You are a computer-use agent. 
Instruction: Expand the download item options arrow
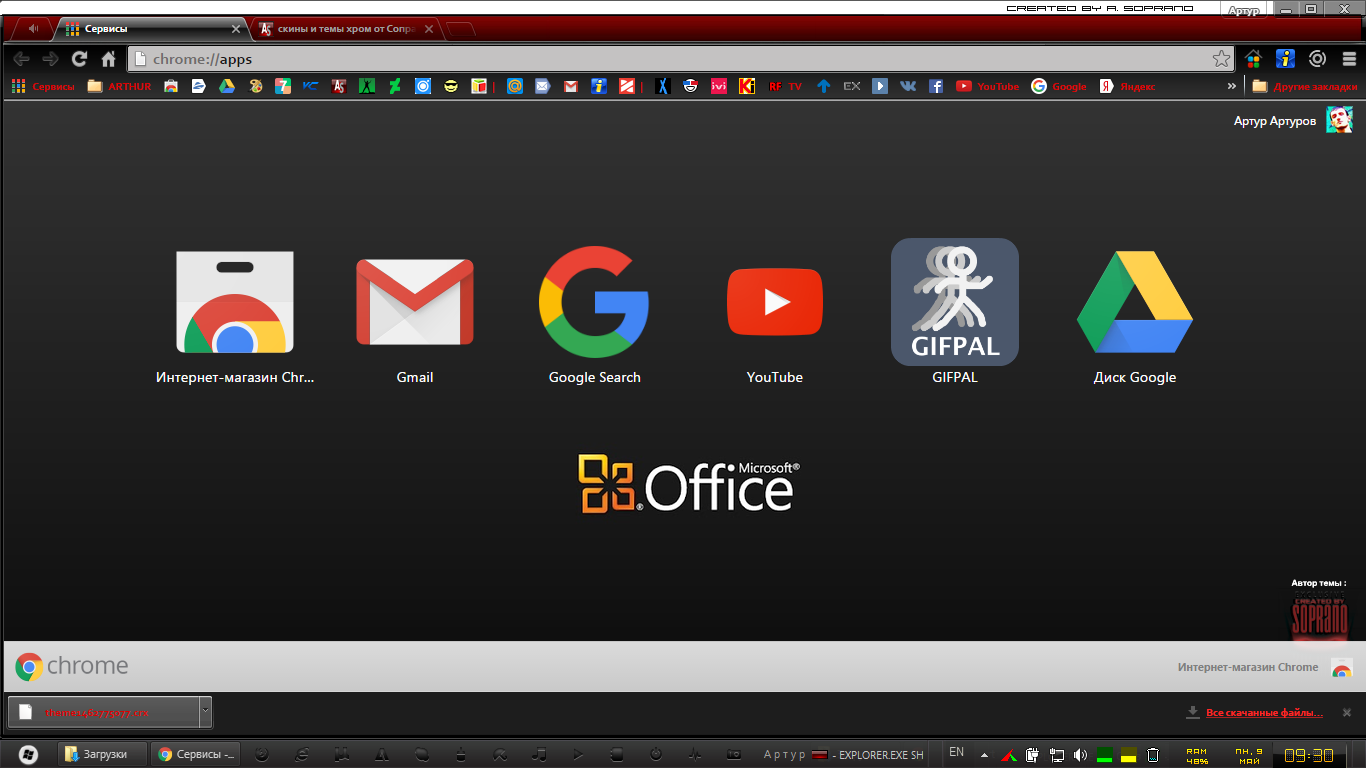206,712
